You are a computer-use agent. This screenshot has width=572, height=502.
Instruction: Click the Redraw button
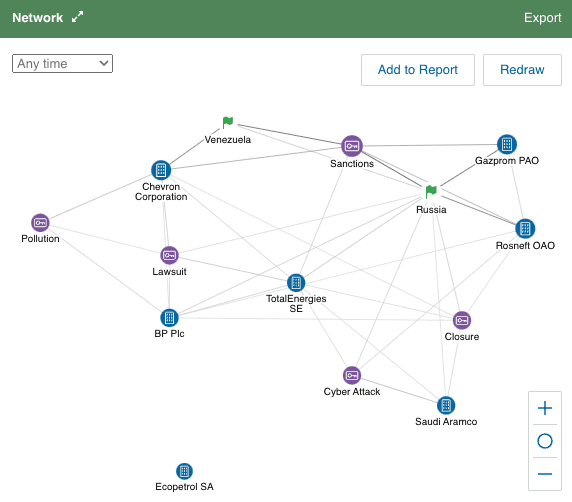[x=522, y=70]
